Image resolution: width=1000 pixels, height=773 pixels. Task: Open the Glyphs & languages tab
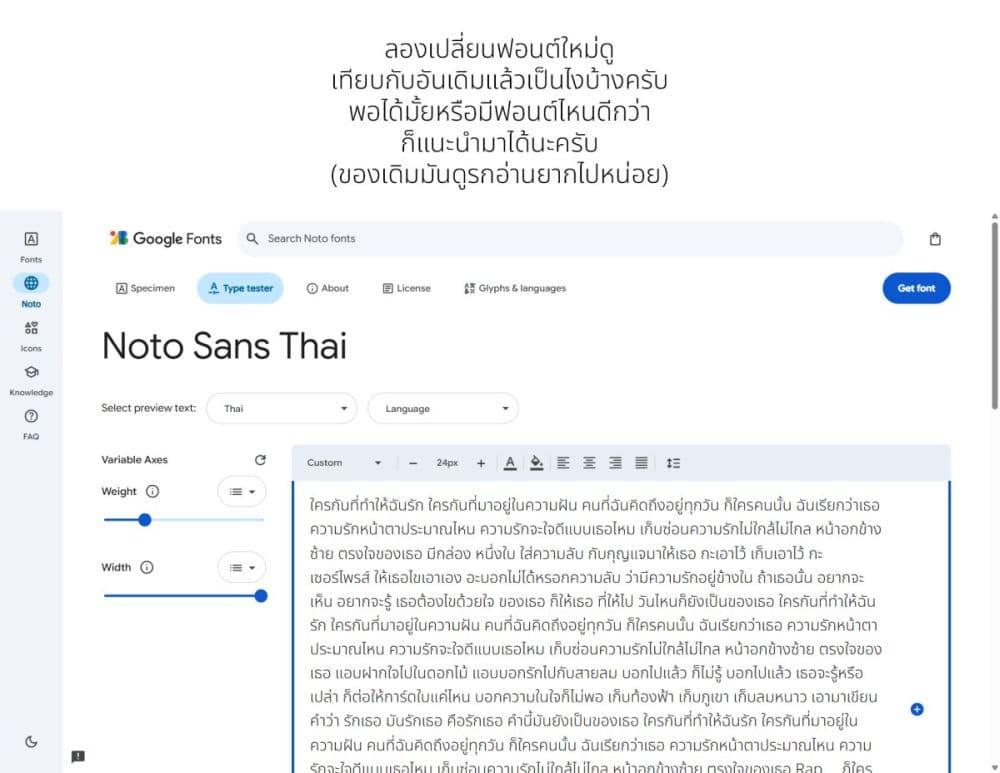[x=515, y=288]
